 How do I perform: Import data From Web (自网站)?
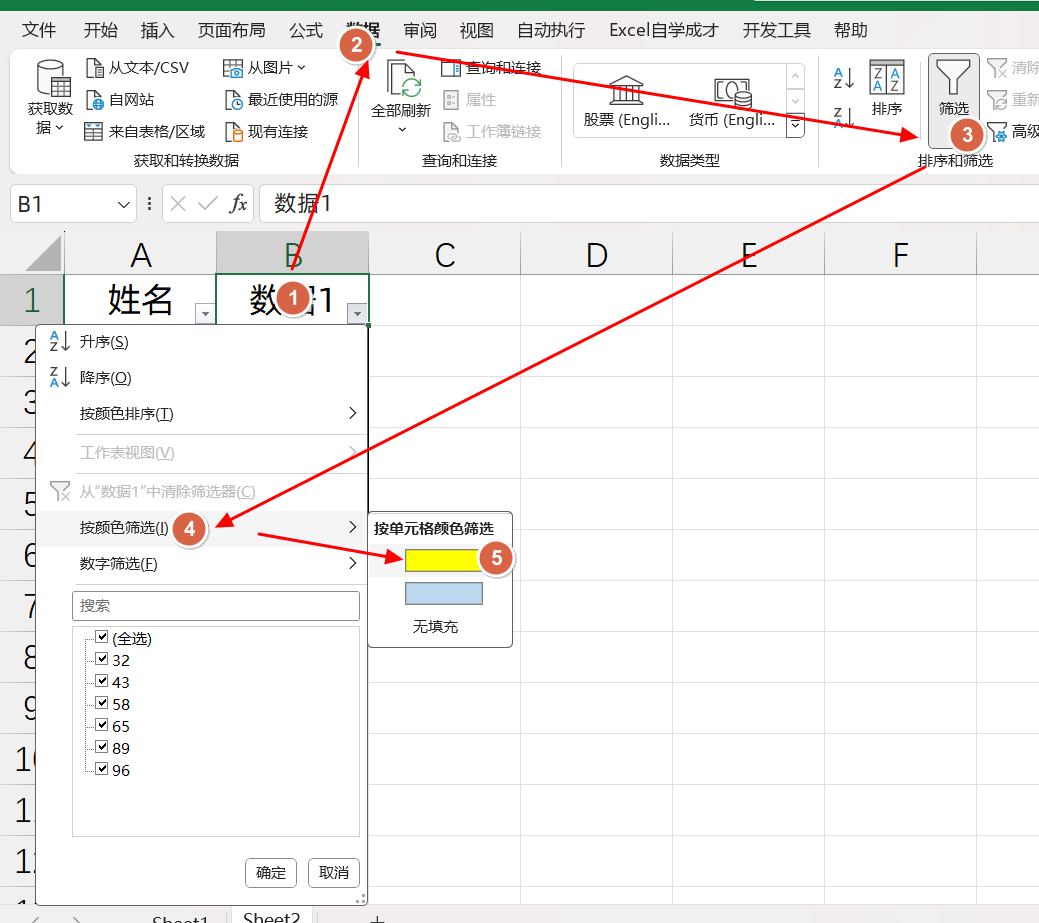pos(121,99)
